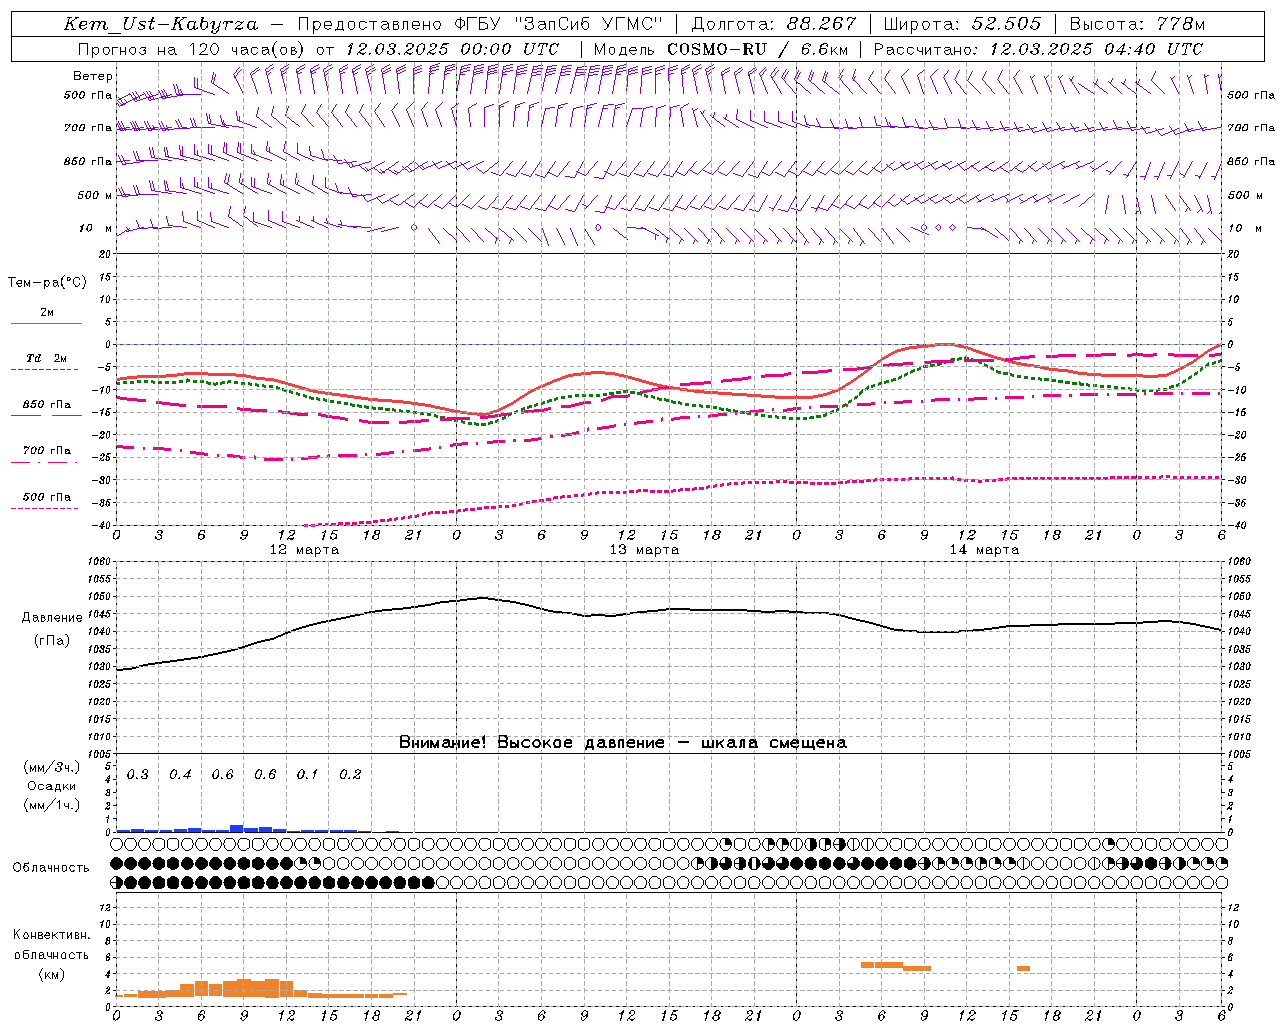Screen dimensions: 1280x1024
Task: Click the (км) unit under convective cloudiness
Action: pyautogui.click(x=51, y=974)
